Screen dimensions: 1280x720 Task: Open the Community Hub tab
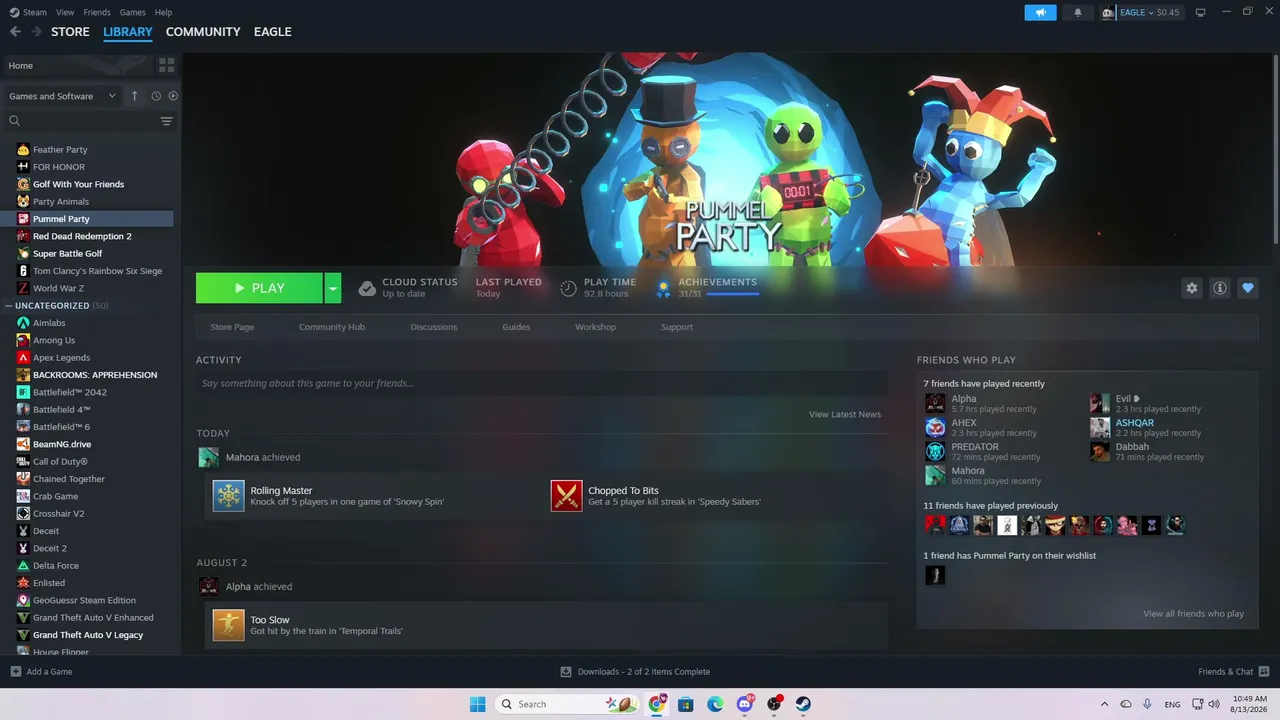[332, 327]
